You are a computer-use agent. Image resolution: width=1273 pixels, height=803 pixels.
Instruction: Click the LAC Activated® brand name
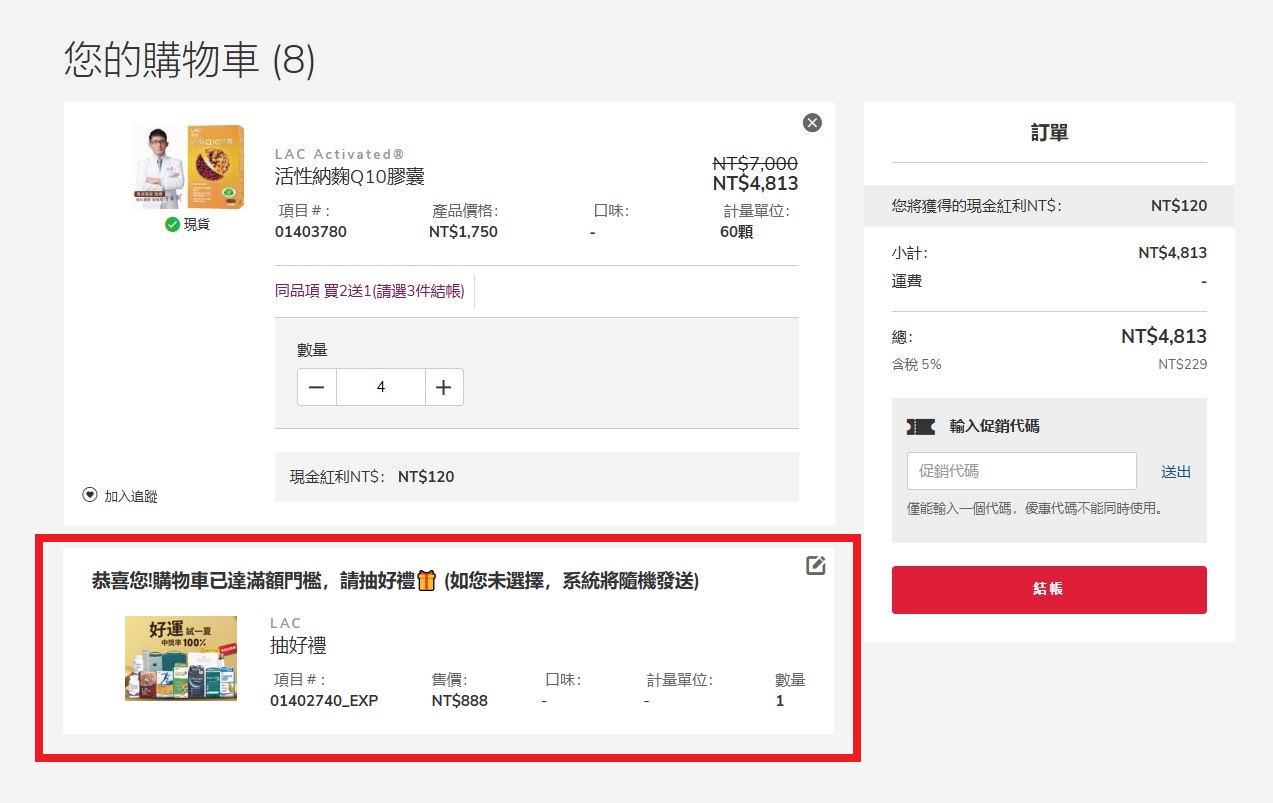coord(340,154)
